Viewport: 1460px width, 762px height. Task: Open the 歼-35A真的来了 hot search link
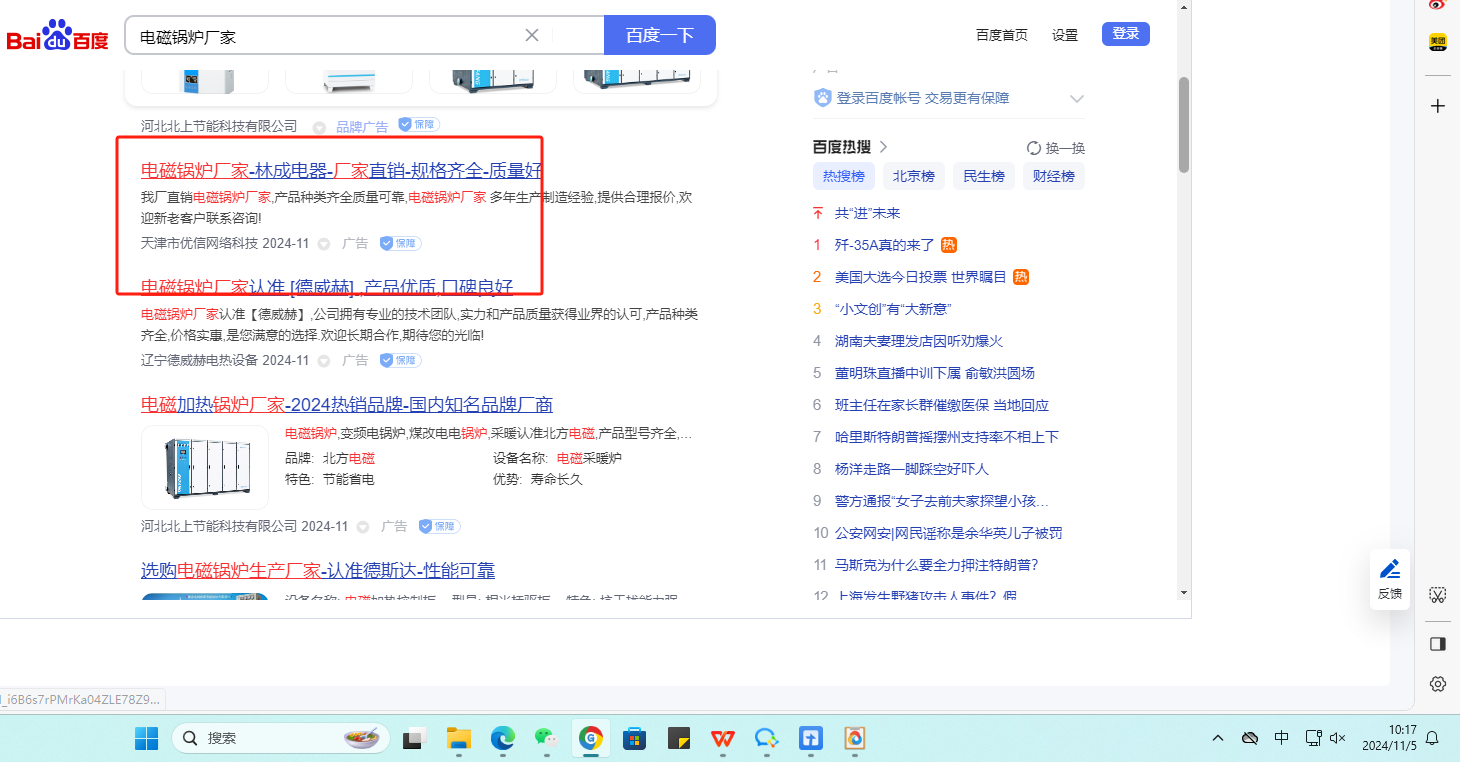884,245
